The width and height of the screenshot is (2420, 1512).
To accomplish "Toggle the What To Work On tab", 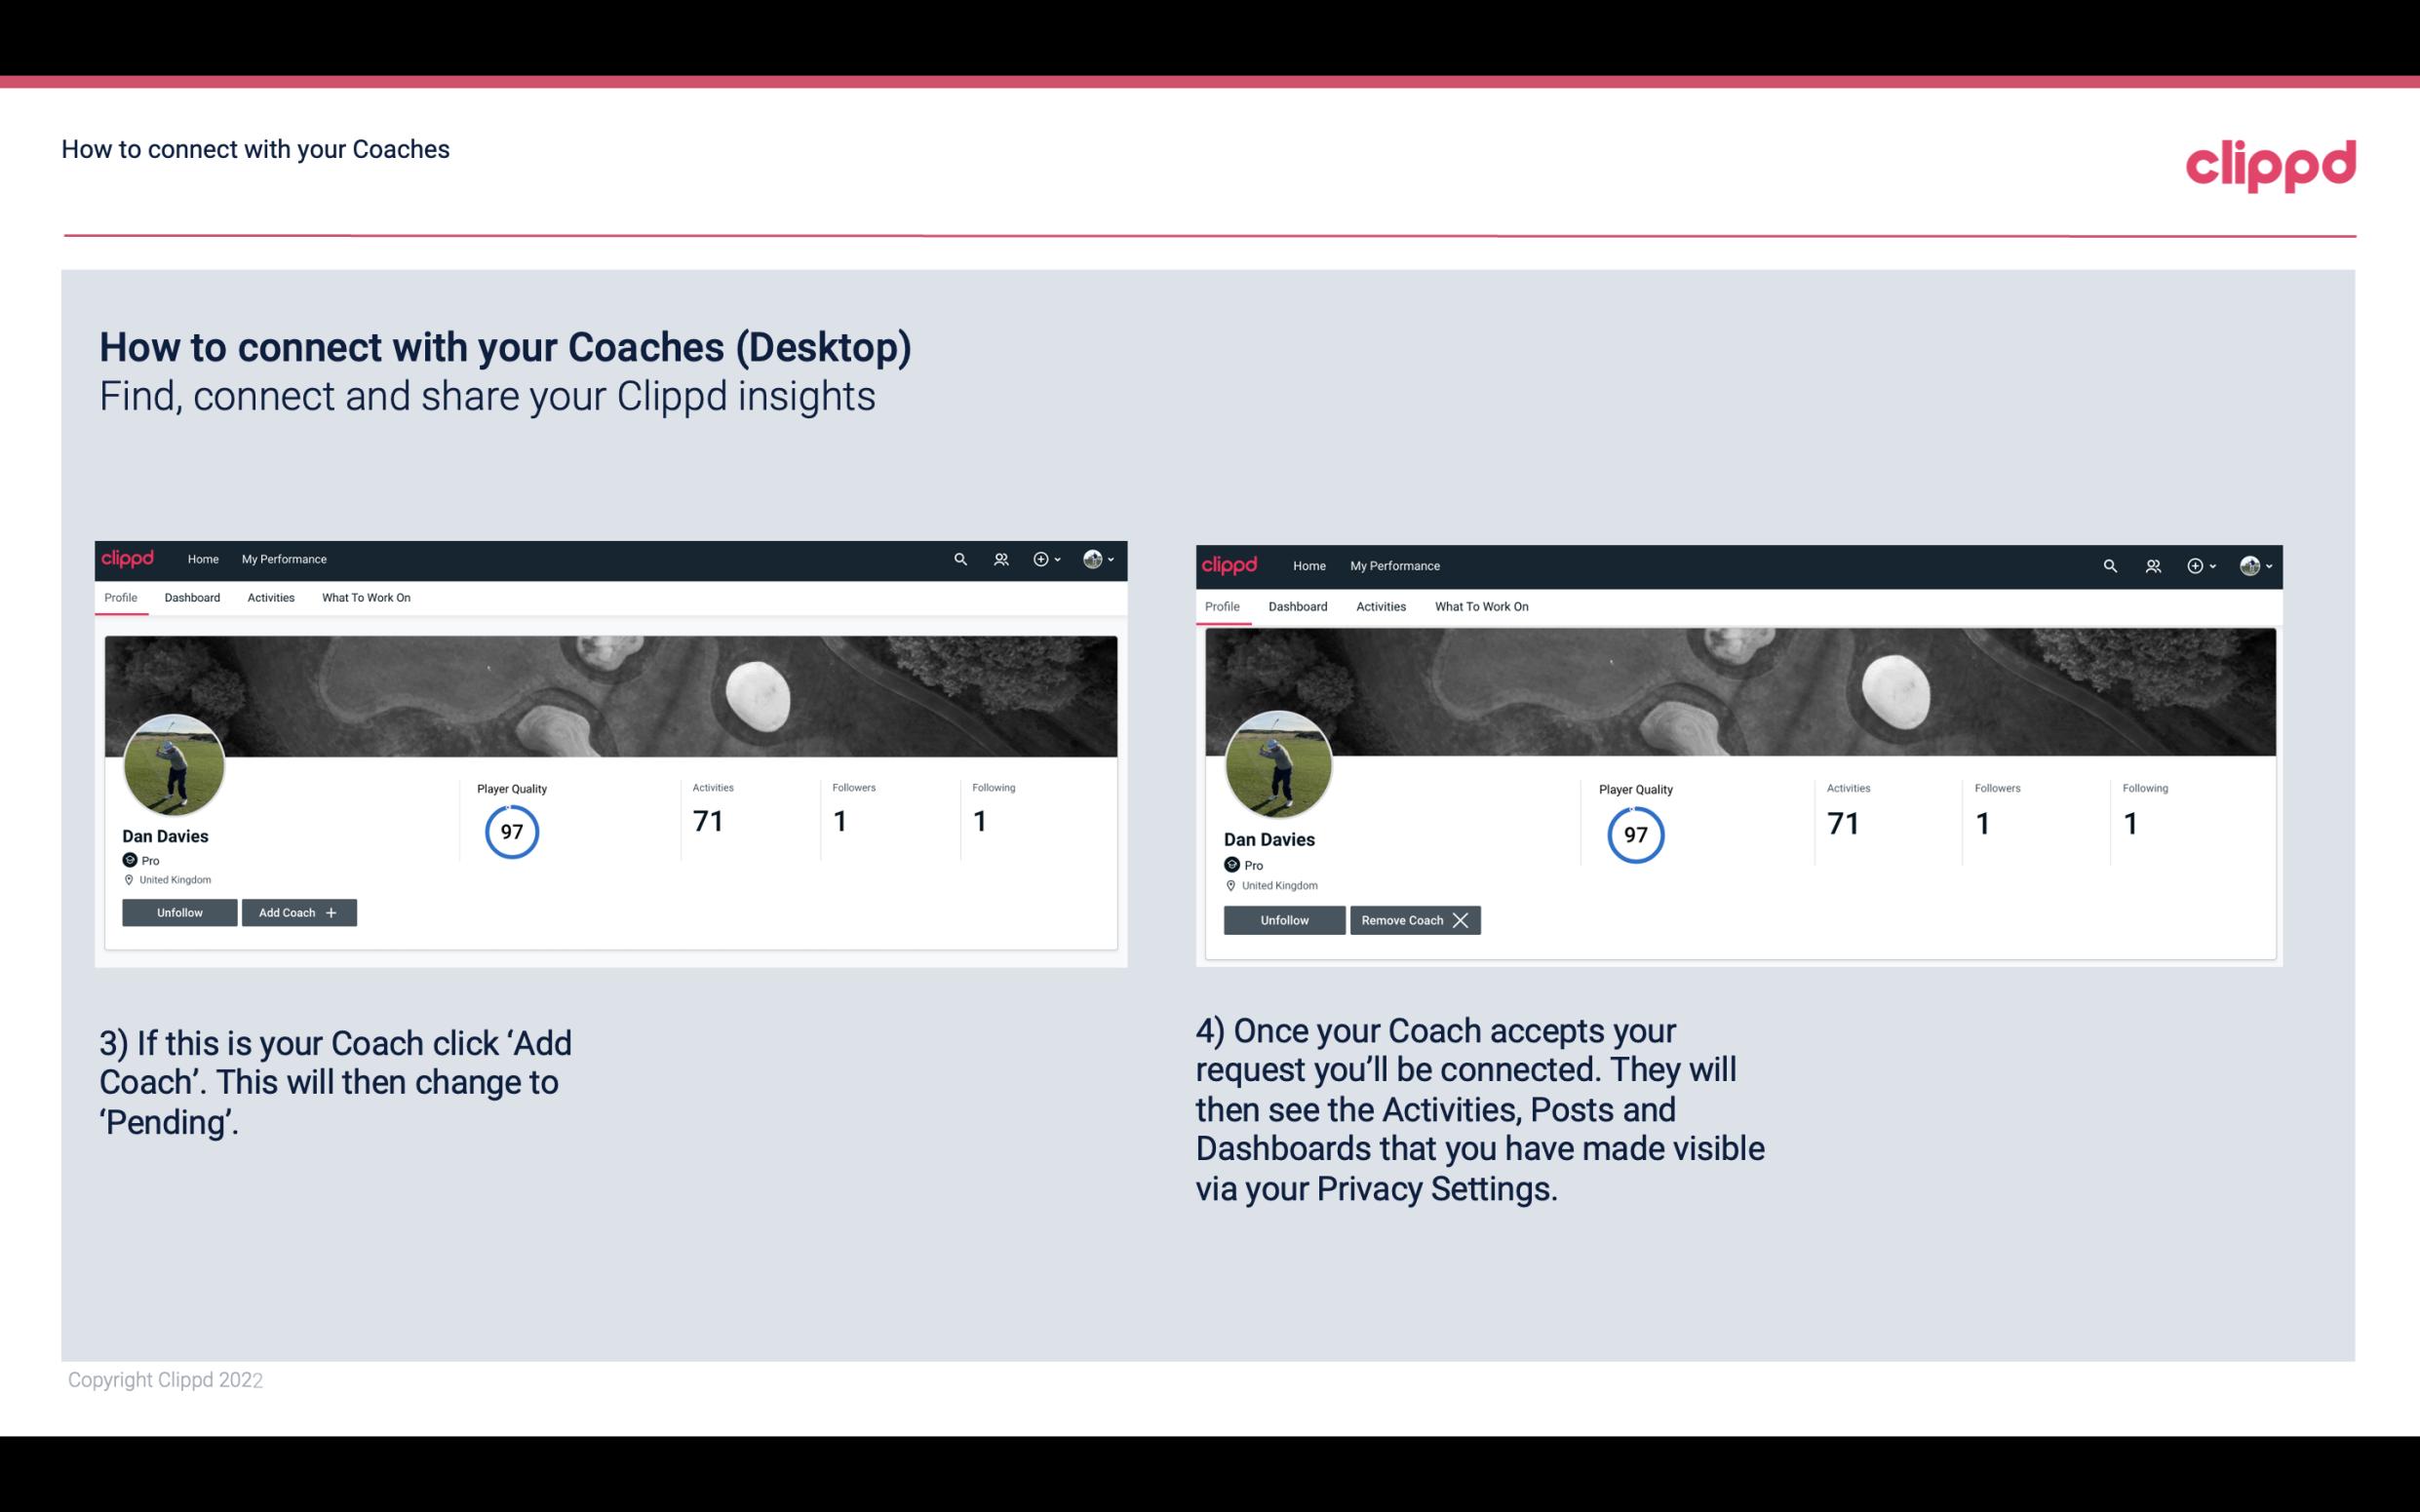I will click(x=366, y=598).
